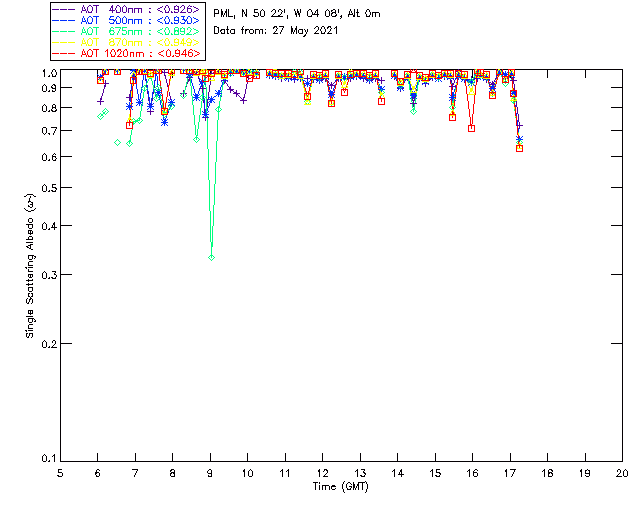Click the x-axis tick label '16'

473,473
